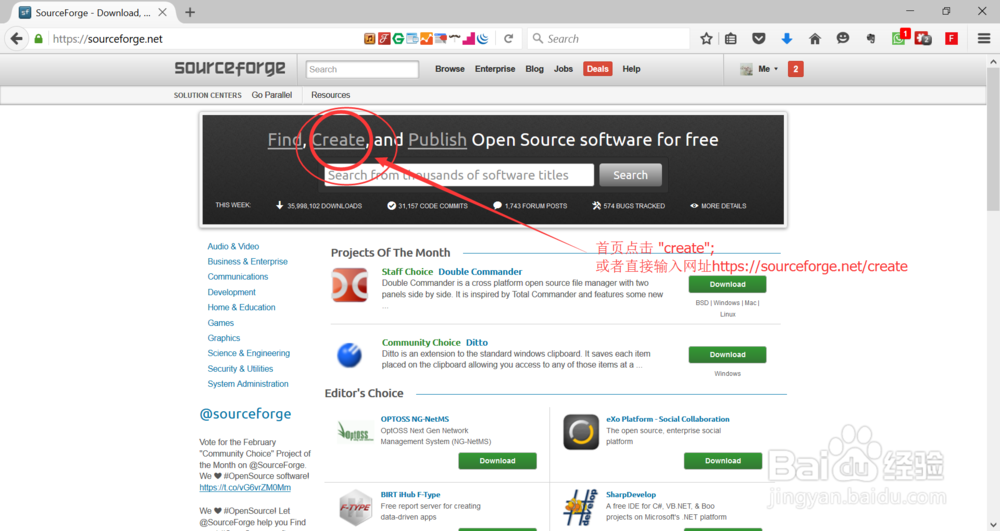
Task: Browse the System Administration category
Action: pos(247,384)
